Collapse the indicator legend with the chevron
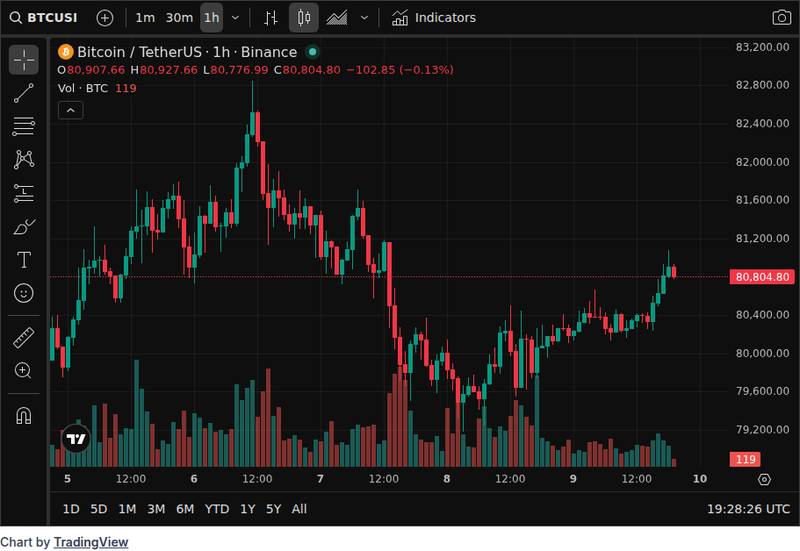This screenshot has width=800, height=551. (70, 110)
